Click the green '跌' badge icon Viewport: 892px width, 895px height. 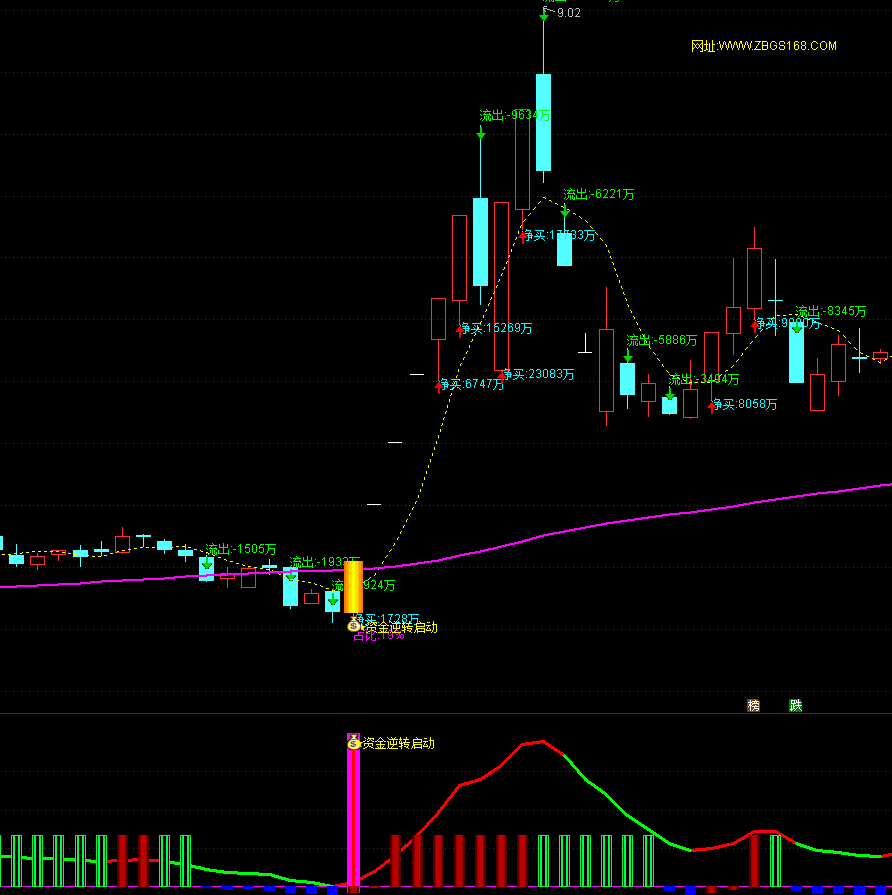(796, 705)
